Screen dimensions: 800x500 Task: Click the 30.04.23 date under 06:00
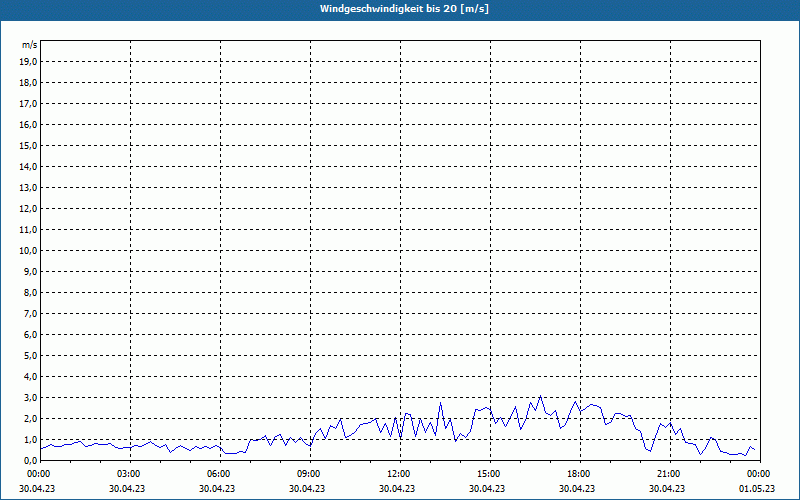pyautogui.click(x=217, y=488)
